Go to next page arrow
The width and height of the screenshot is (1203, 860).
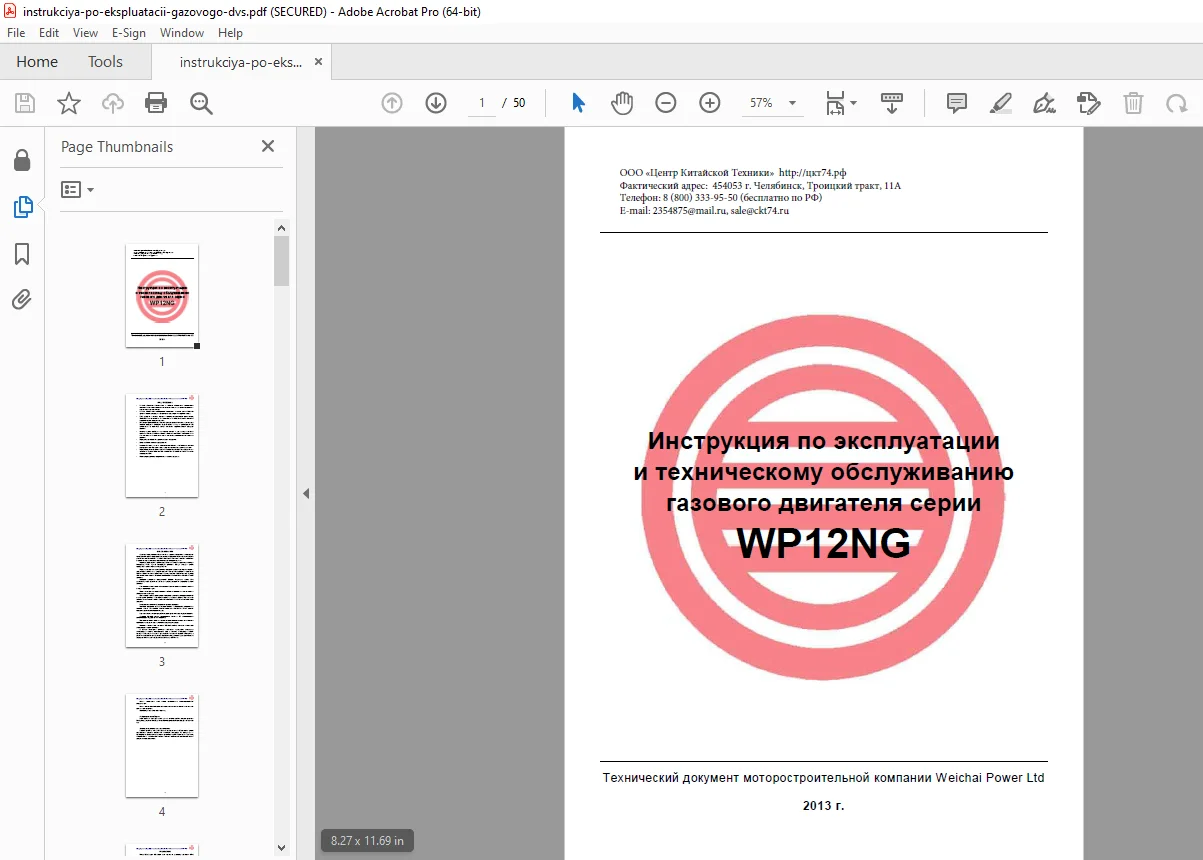(x=436, y=103)
